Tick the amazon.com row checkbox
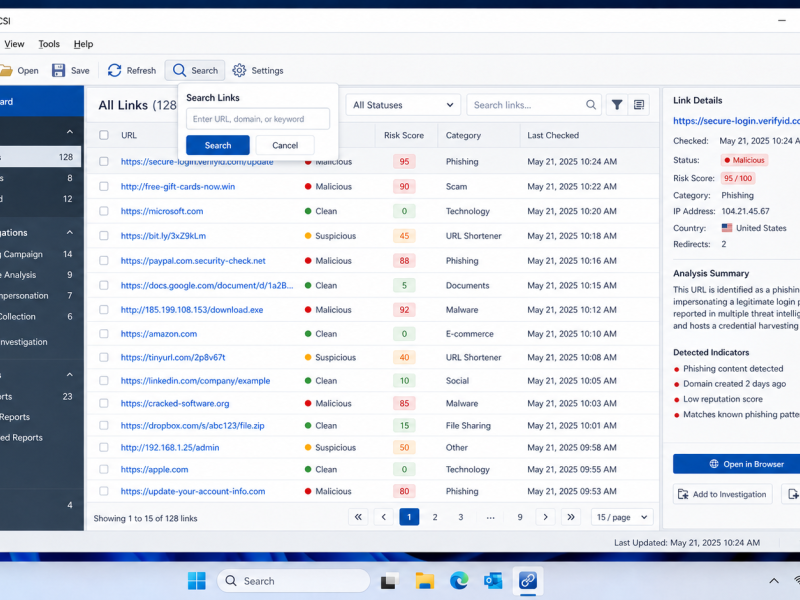Image resolution: width=800 pixels, height=600 pixels. point(104,334)
